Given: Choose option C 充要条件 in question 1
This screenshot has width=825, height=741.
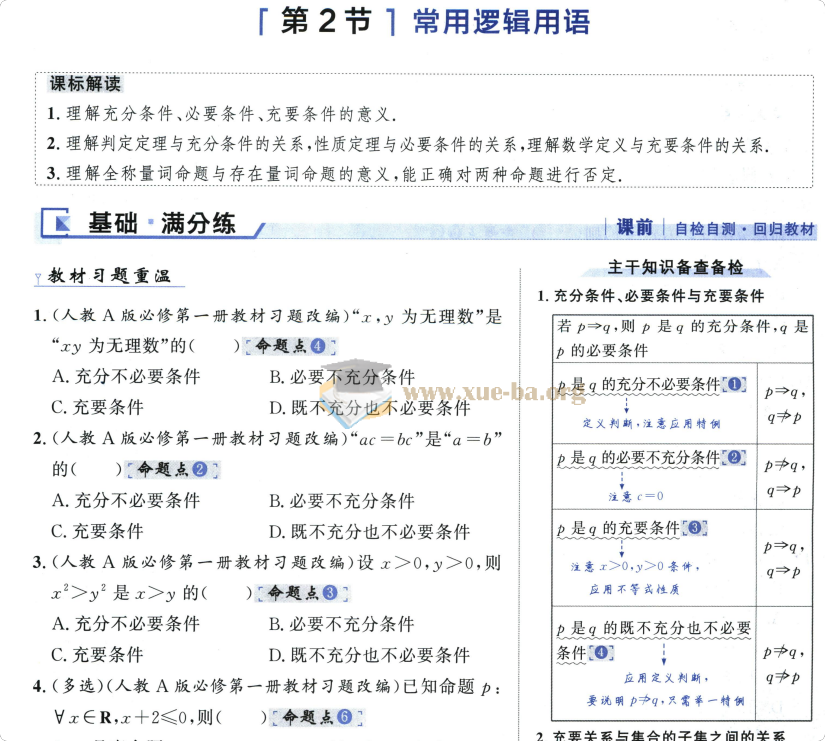Looking at the screenshot, I should (98, 407).
